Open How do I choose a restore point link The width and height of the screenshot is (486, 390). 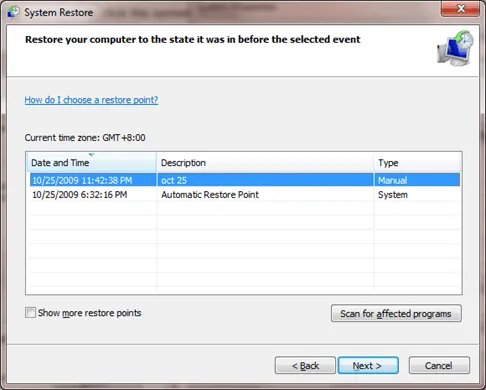click(x=91, y=100)
